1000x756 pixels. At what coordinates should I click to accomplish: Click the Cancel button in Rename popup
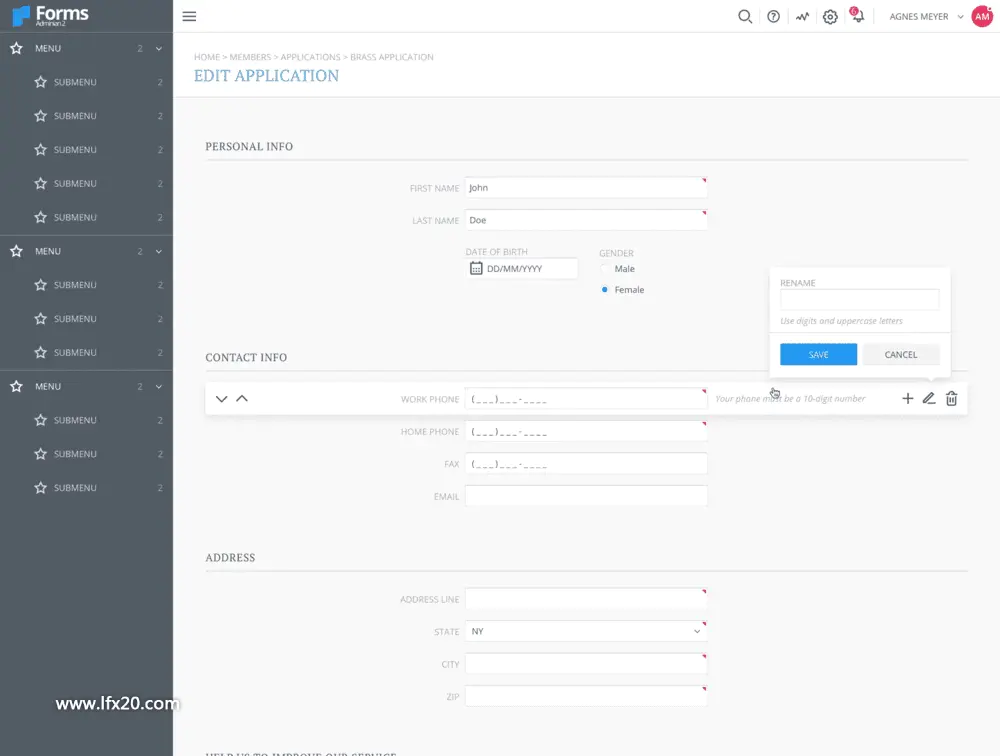pyautogui.click(x=901, y=355)
